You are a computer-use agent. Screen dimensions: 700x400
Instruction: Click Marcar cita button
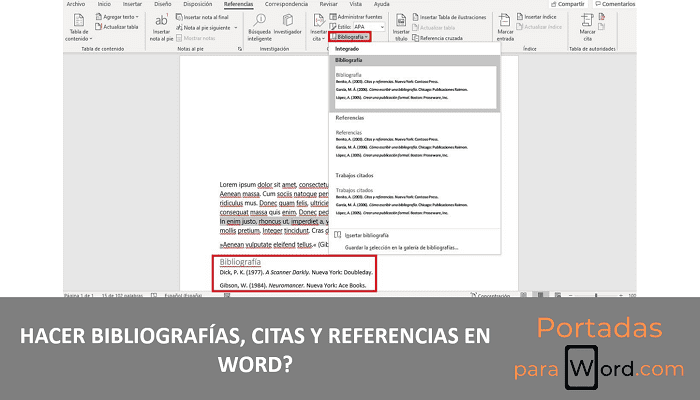[587, 27]
